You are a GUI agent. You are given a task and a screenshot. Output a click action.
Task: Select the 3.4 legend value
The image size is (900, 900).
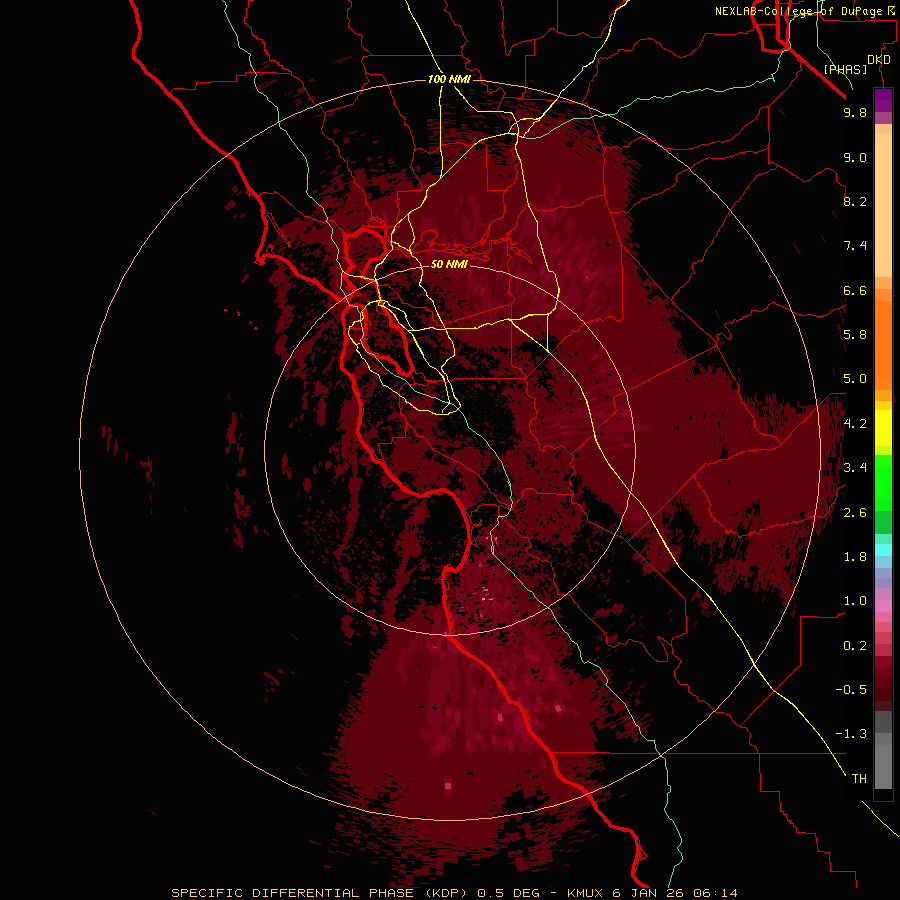coord(855,468)
